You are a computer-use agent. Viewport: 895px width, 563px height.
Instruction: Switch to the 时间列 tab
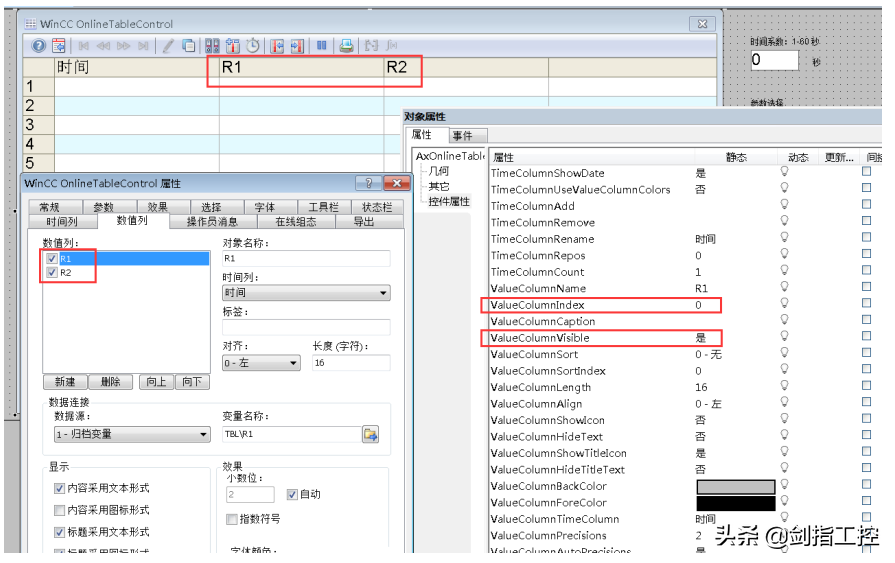pyautogui.click(x=62, y=222)
